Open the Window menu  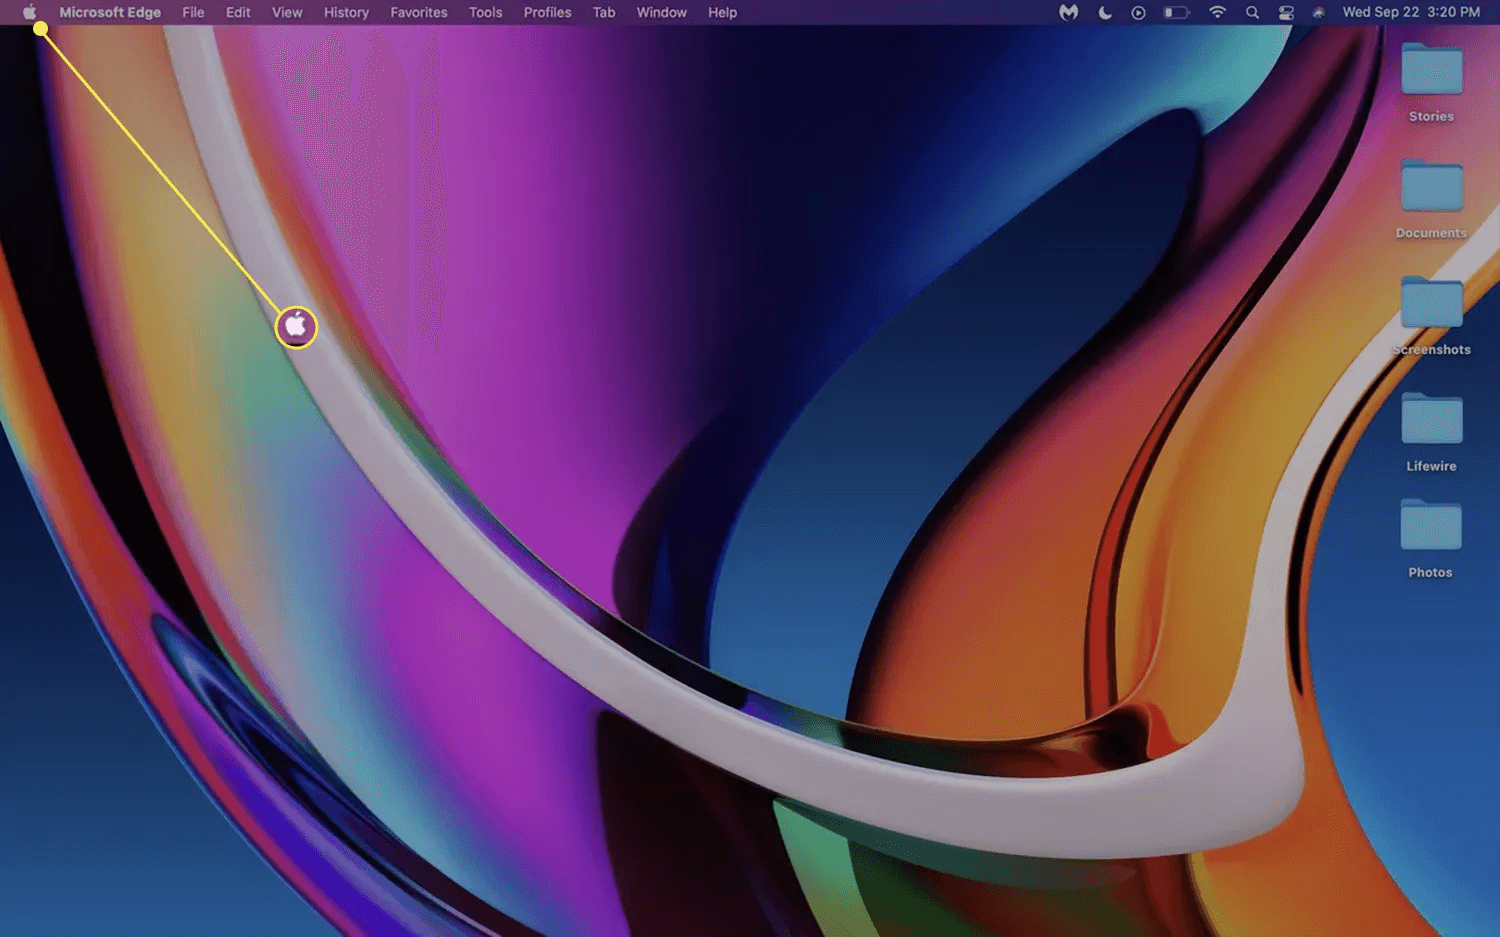(x=662, y=12)
